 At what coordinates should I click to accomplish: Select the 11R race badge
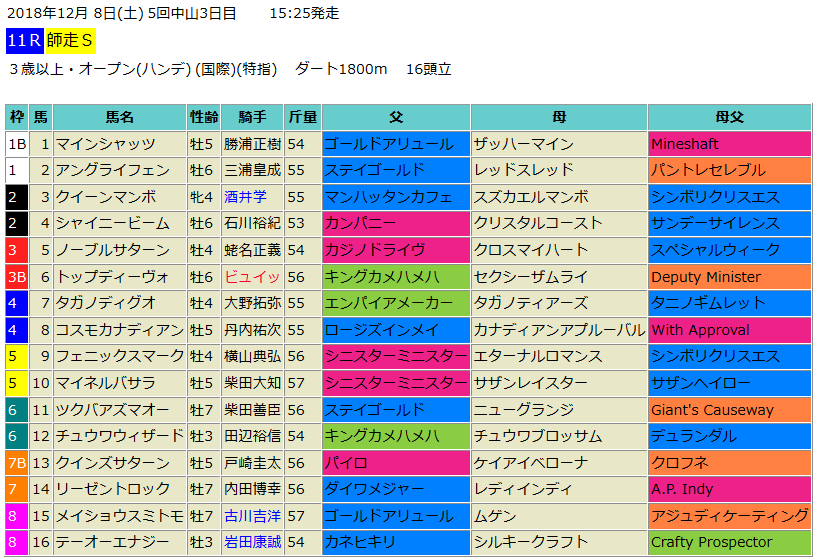(x=24, y=40)
